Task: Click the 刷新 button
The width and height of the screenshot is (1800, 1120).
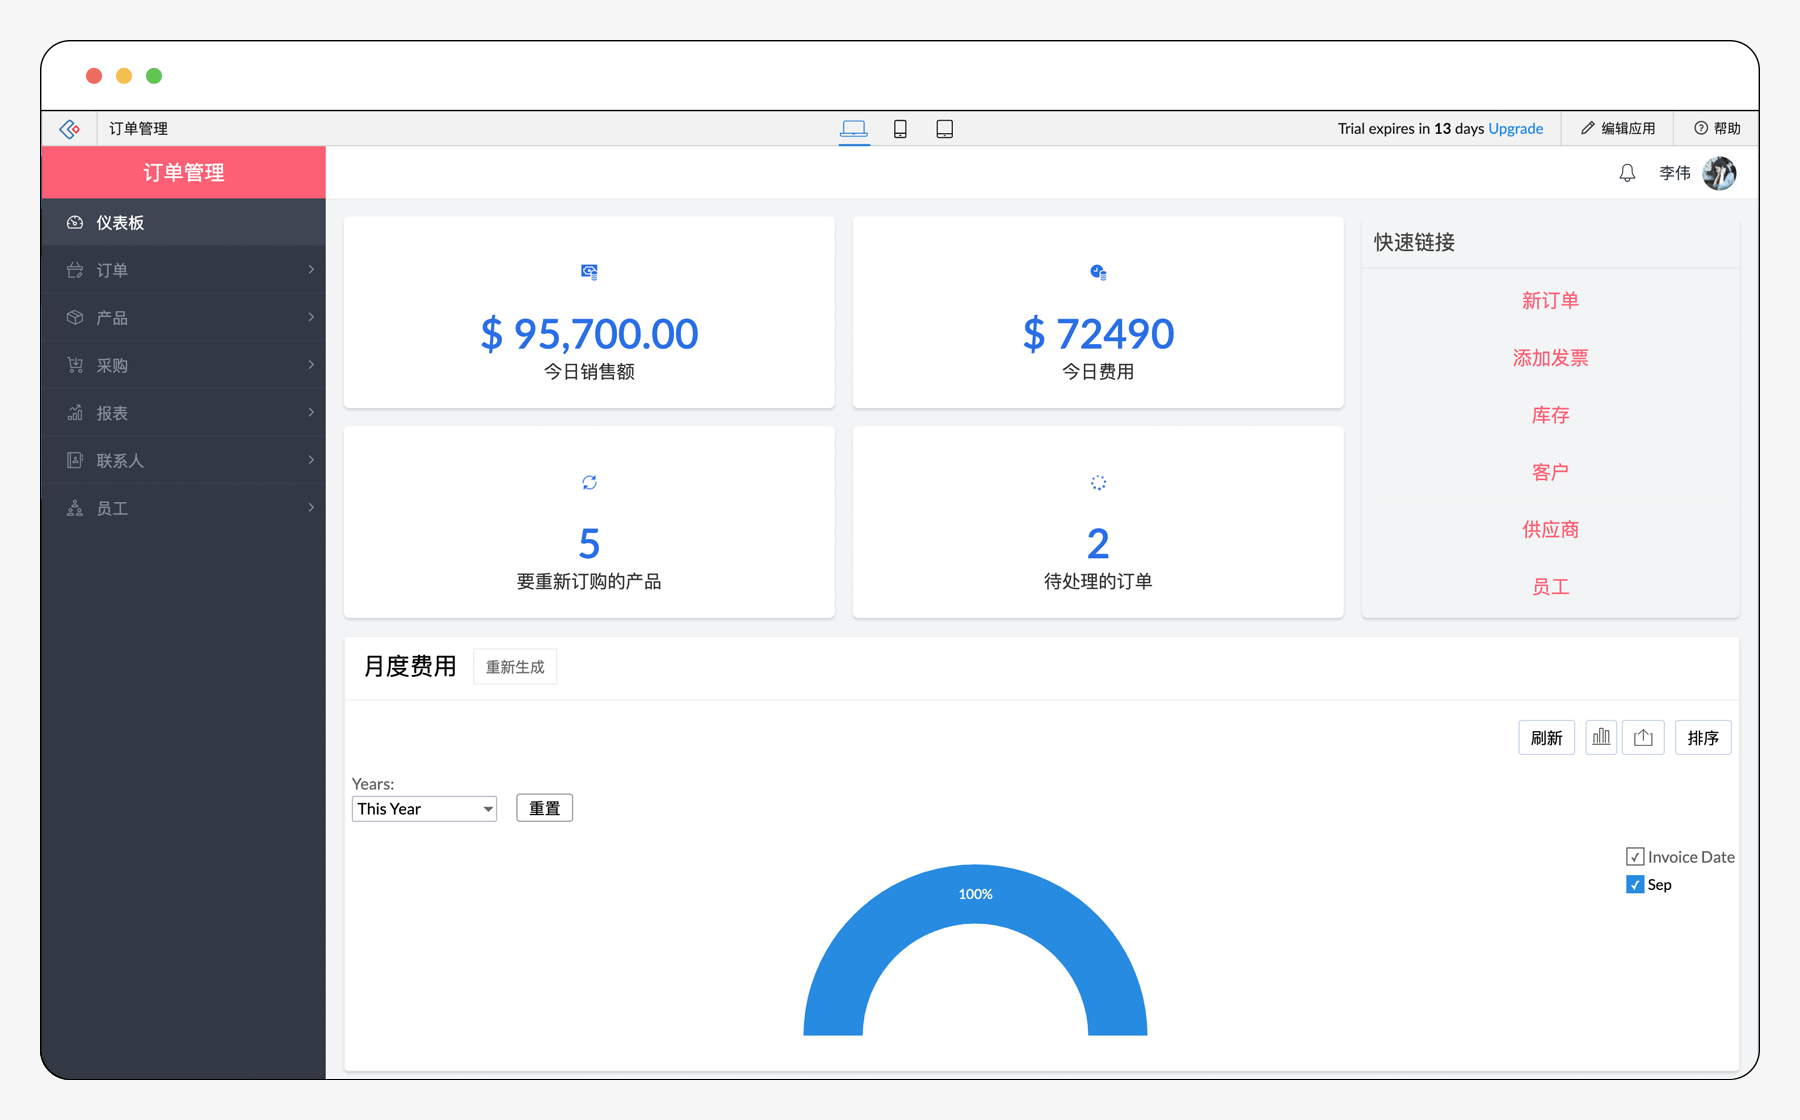Action: [1546, 738]
